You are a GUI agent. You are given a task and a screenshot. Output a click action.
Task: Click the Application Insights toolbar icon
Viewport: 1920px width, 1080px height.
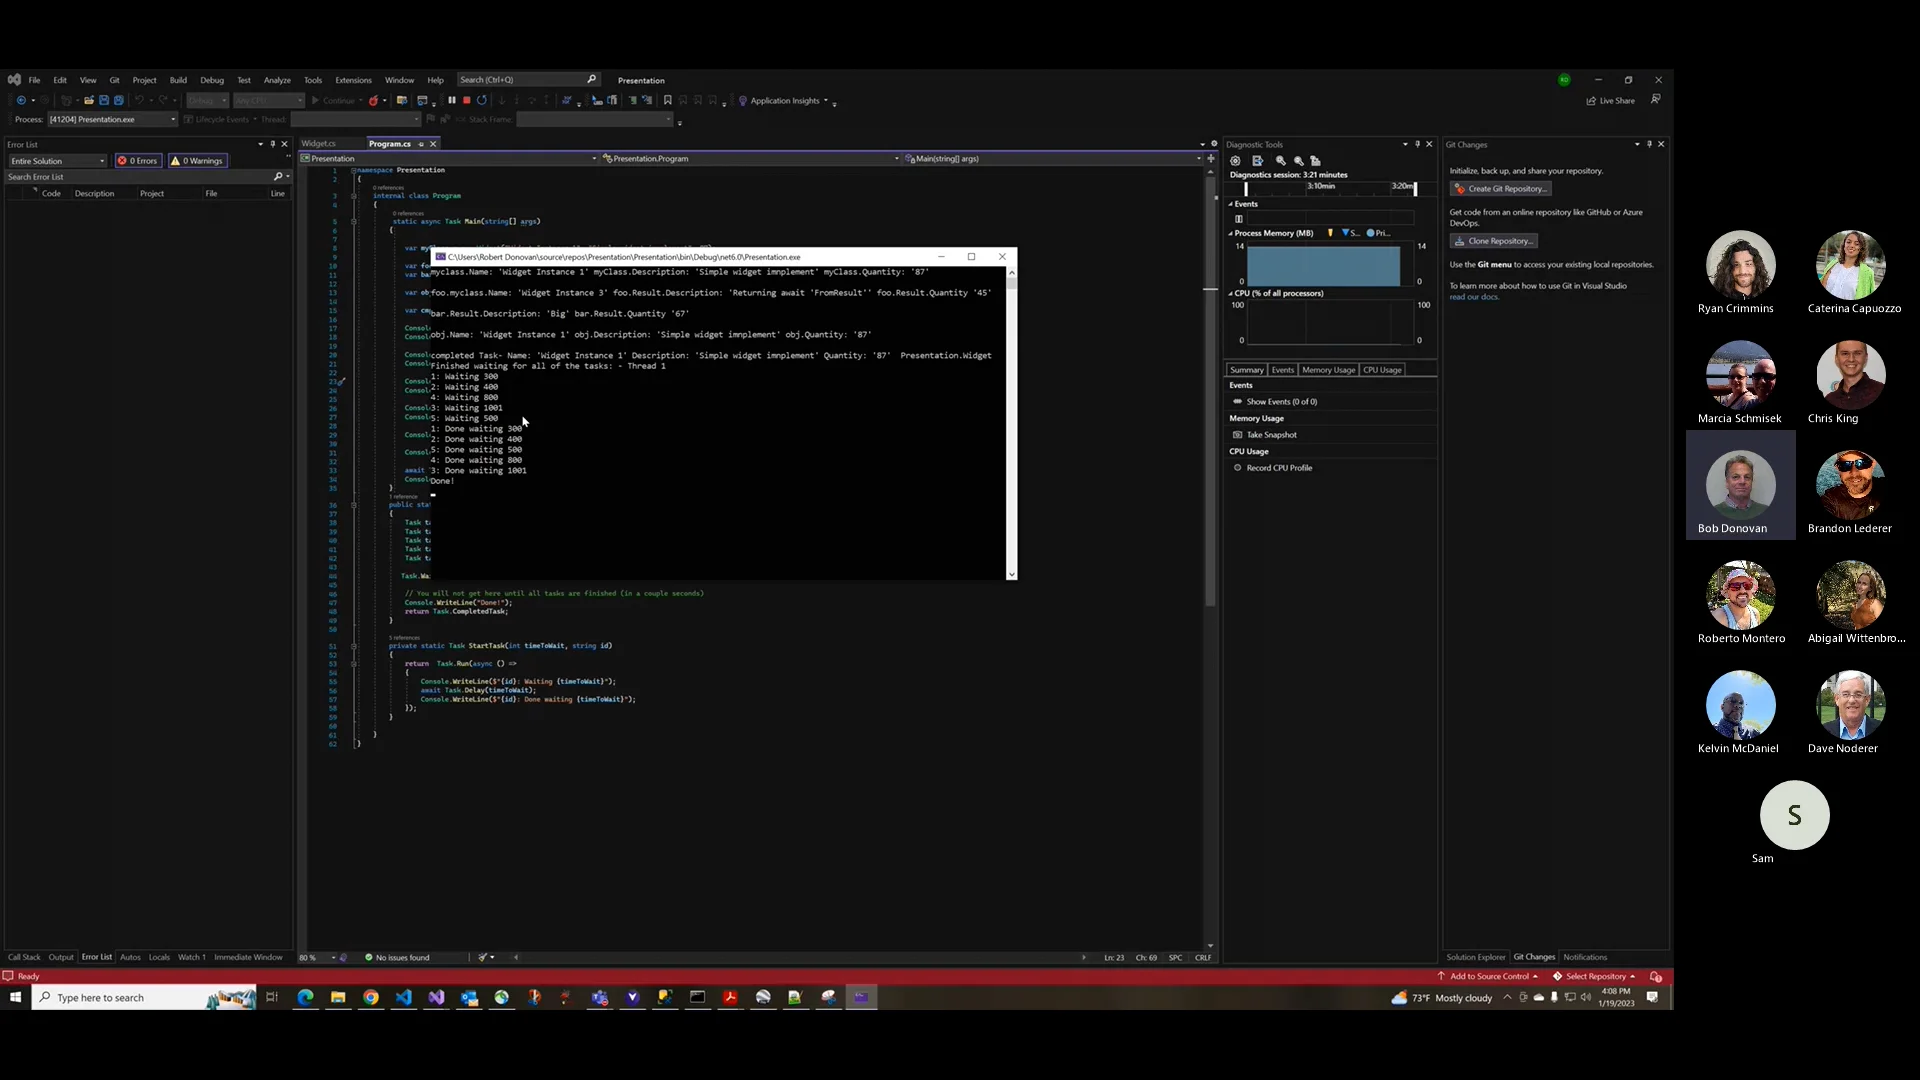[744, 100]
